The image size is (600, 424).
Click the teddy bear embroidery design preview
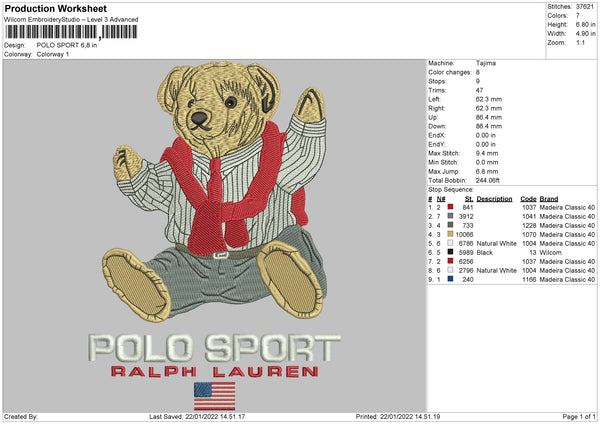[x=215, y=191]
